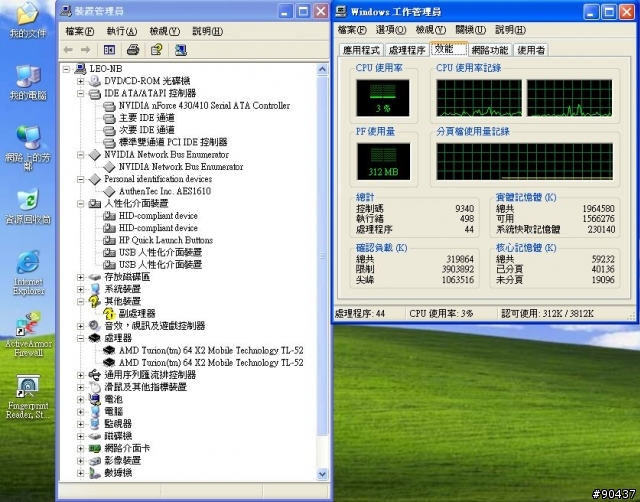Click the Device Manager vertical scrollbar thumb
The width and height of the screenshot is (640, 502).
[x=322, y=255]
